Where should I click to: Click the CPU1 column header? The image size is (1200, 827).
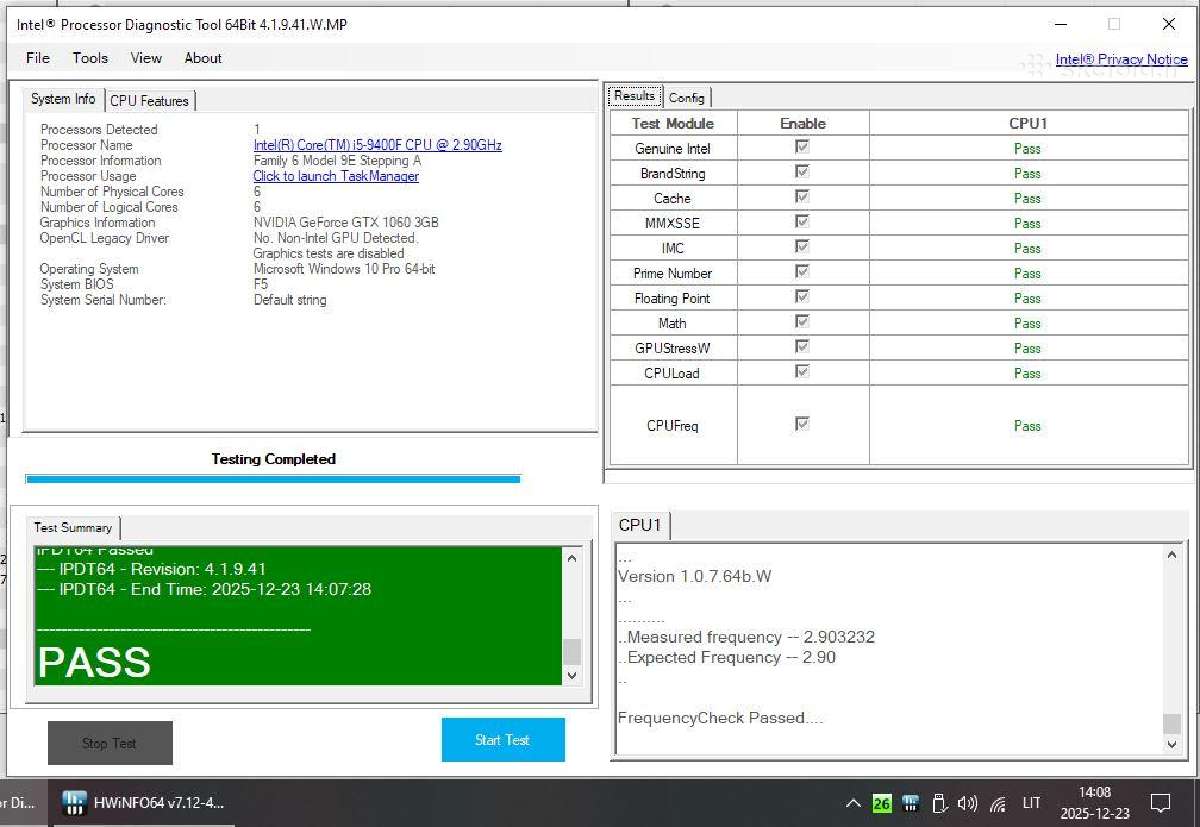[1028, 123]
